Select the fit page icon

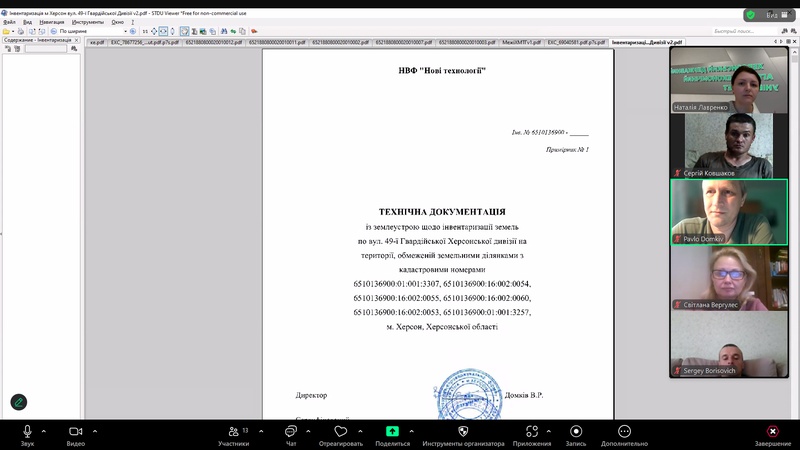tap(154, 31)
